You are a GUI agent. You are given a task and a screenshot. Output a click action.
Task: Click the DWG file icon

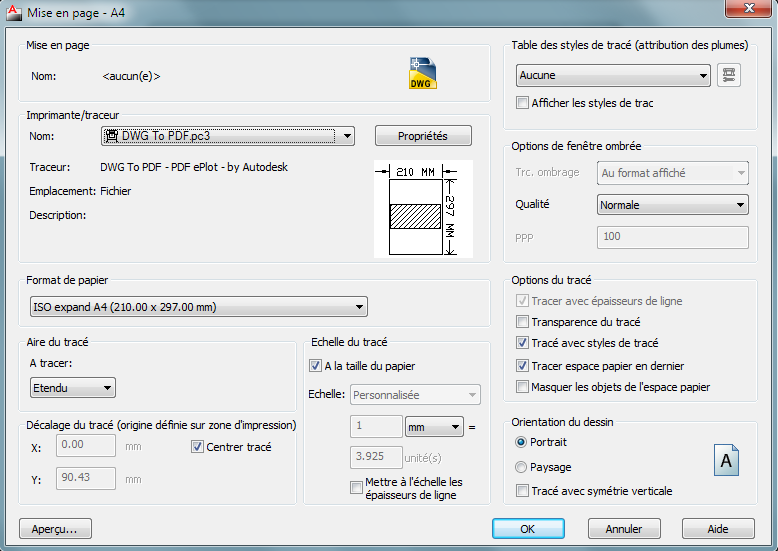(423, 75)
